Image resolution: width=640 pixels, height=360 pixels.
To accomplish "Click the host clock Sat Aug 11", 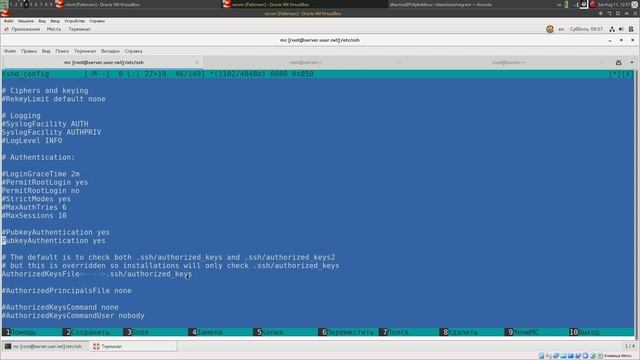I will (614, 4).
